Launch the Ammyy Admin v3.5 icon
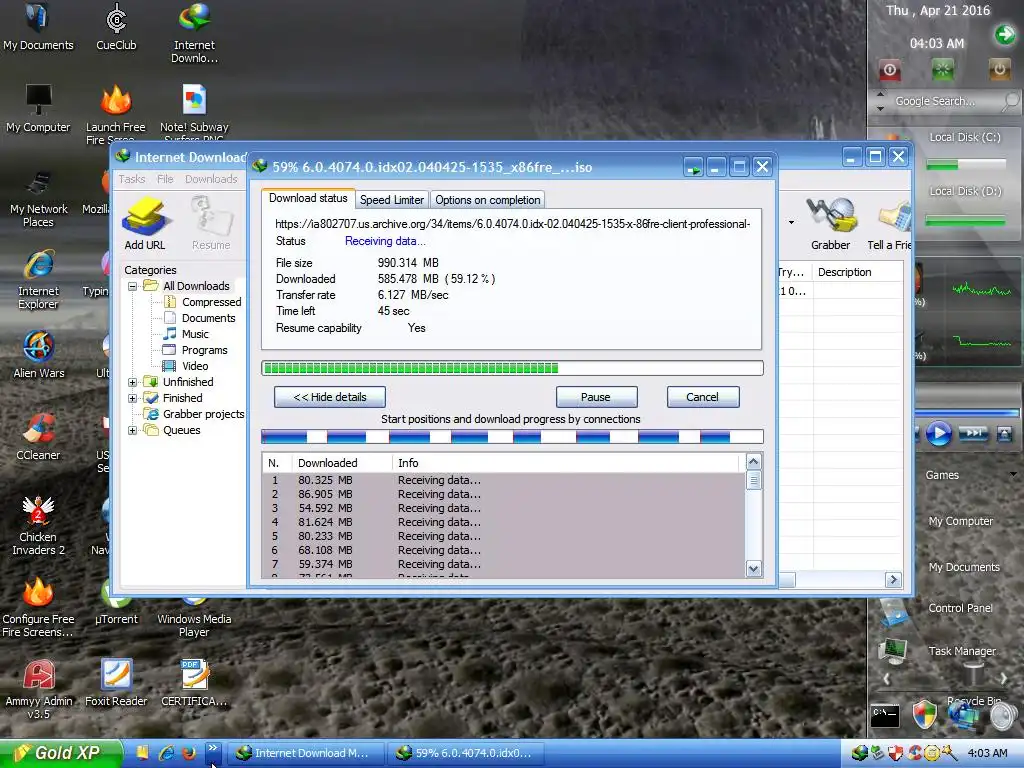Screen dimensions: 1024x768 (x=39, y=690)
